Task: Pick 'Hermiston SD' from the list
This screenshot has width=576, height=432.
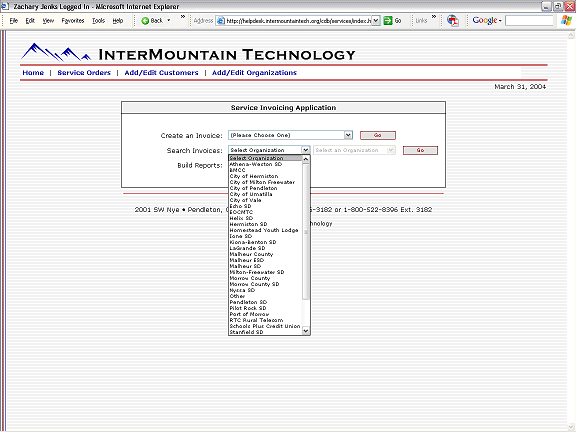Action: tap(265, 224)
